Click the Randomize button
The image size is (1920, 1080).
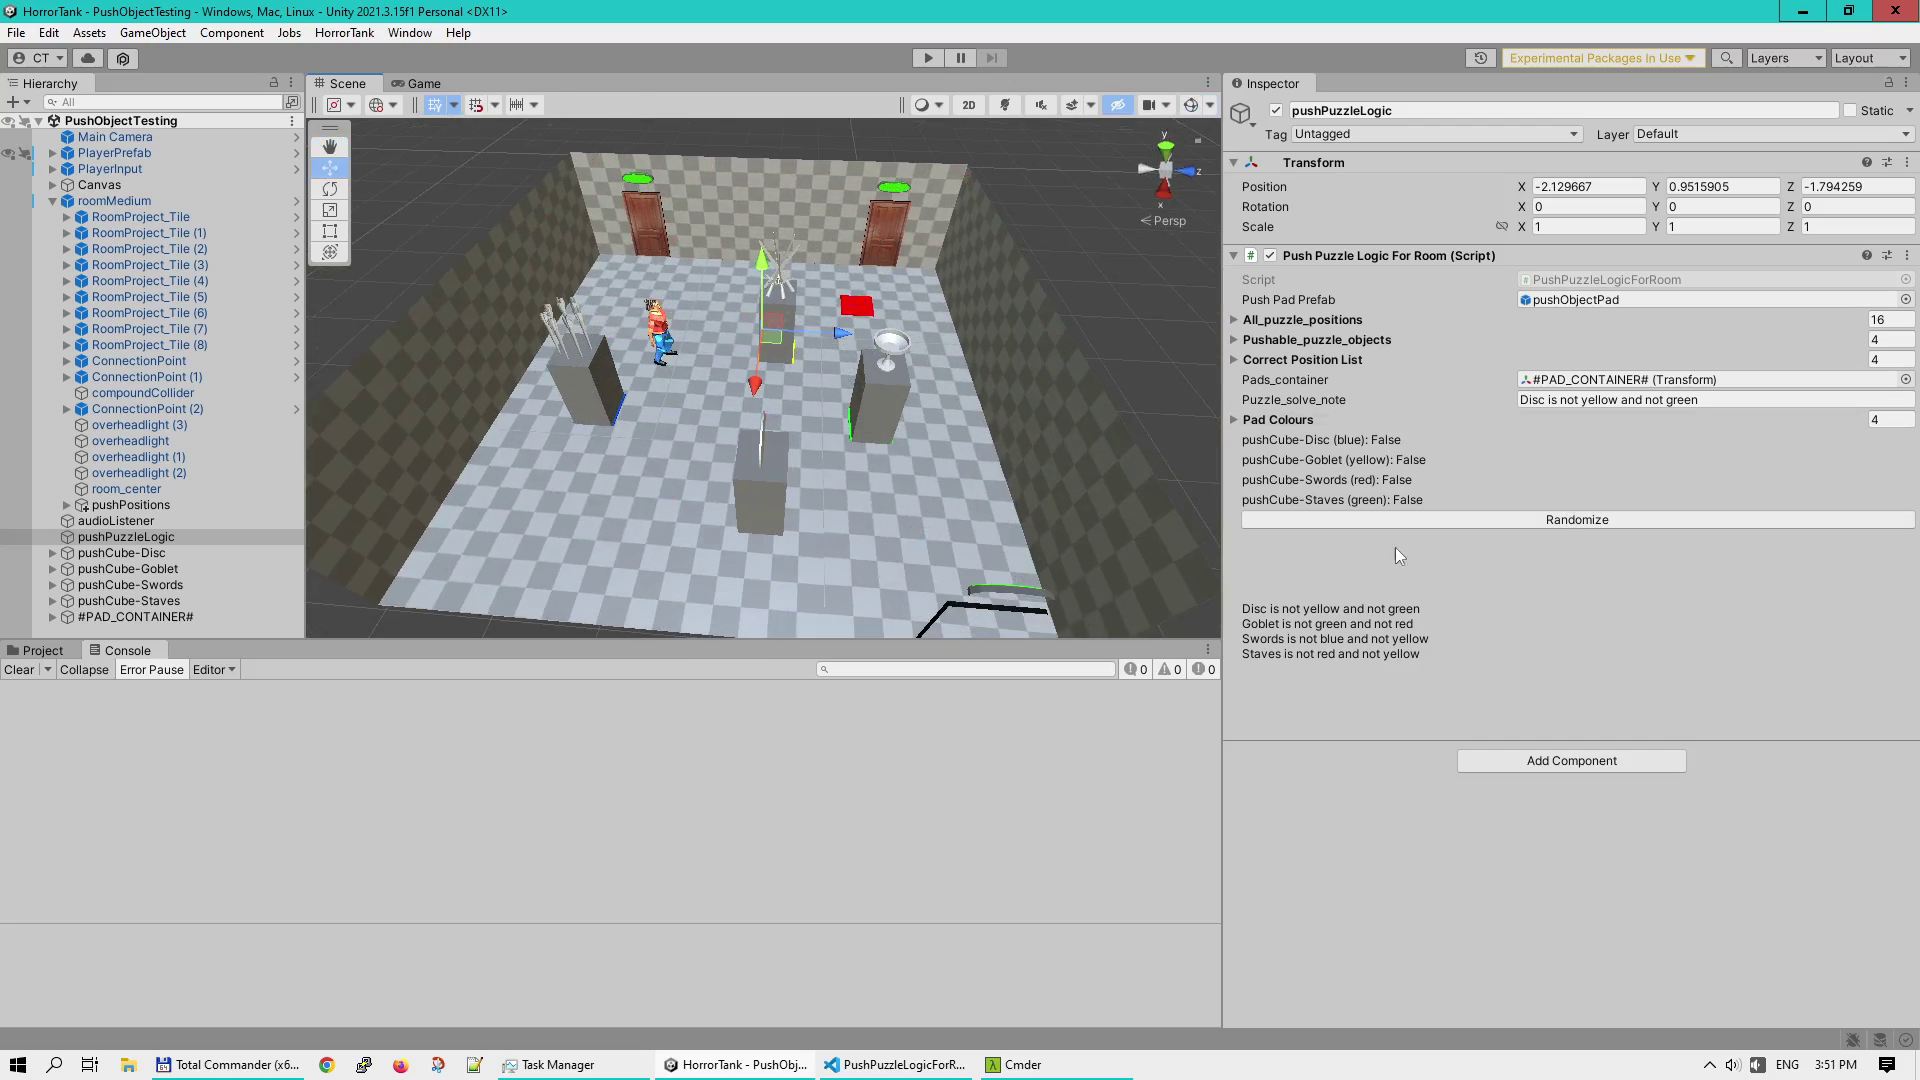coord(1576,520)
